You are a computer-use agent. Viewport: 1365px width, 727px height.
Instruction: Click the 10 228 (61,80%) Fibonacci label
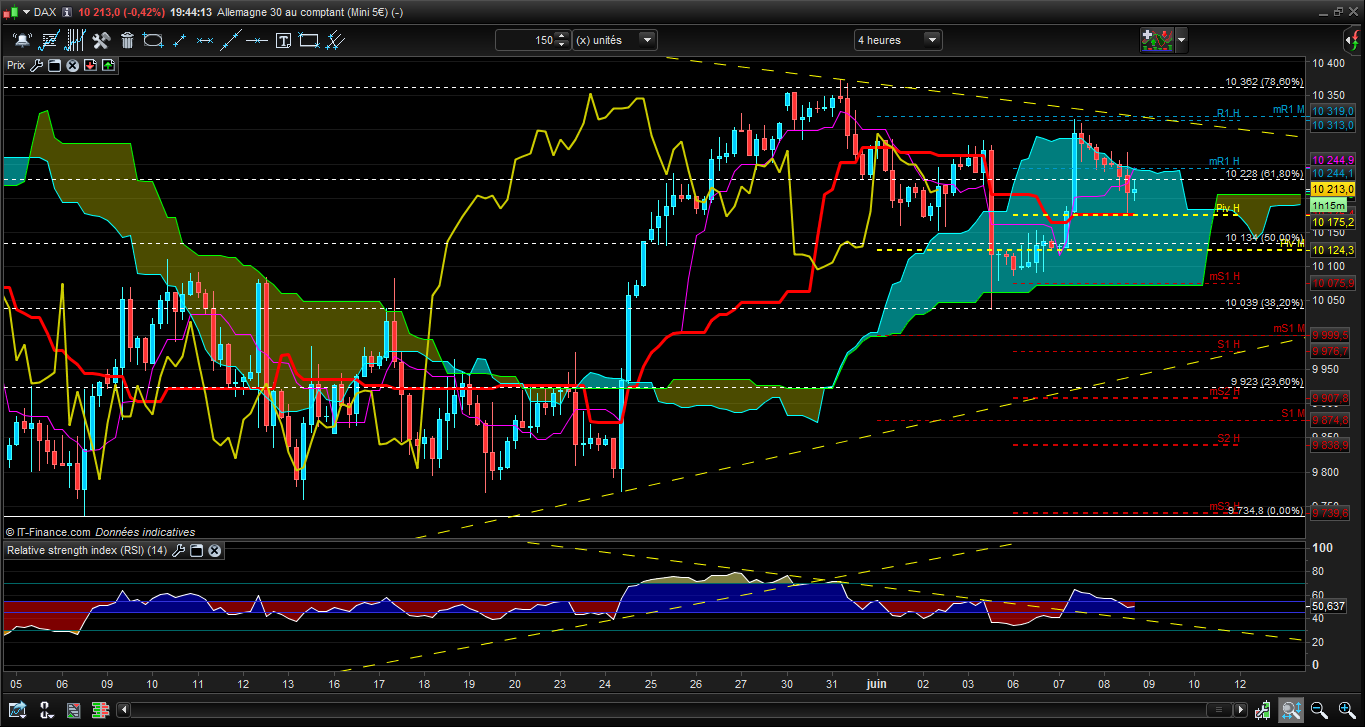coord(1264,174)
